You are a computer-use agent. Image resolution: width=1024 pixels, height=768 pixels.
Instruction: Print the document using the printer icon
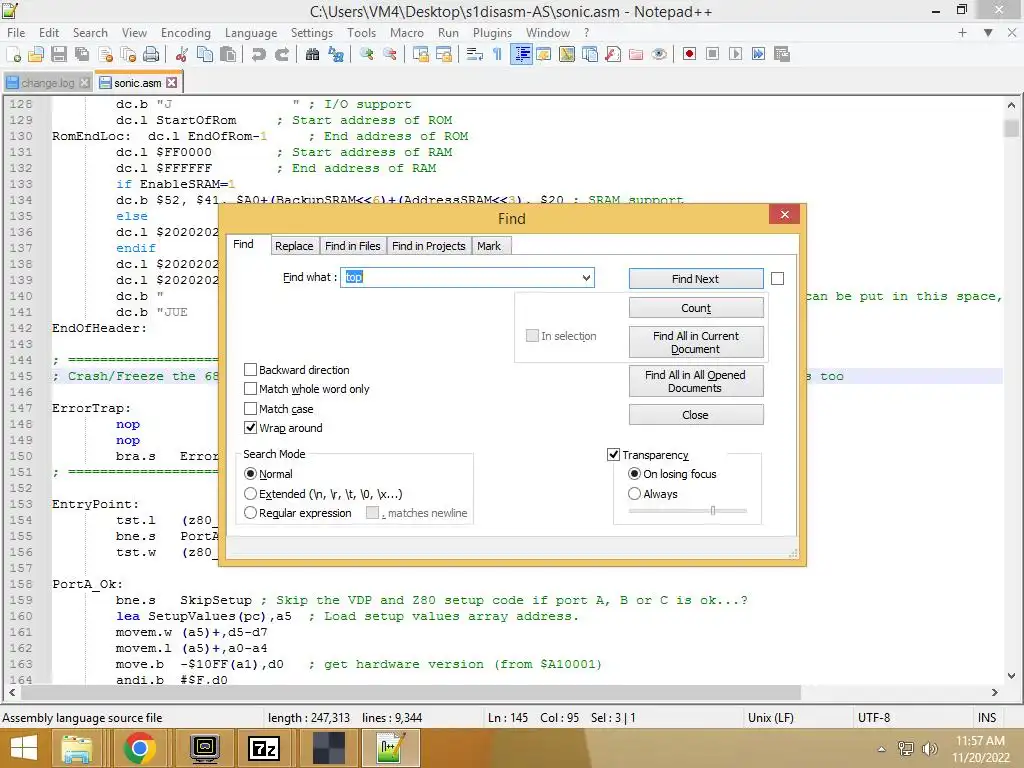point(151,54)
